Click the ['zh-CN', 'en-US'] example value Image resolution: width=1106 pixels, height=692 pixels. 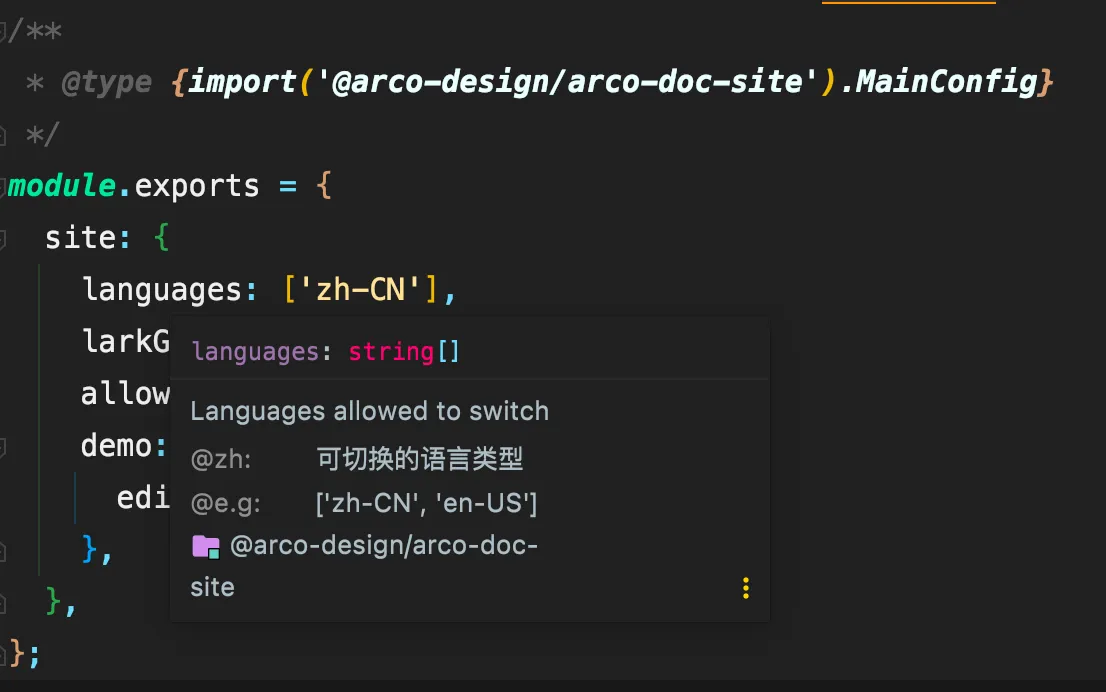click(427, 504)
